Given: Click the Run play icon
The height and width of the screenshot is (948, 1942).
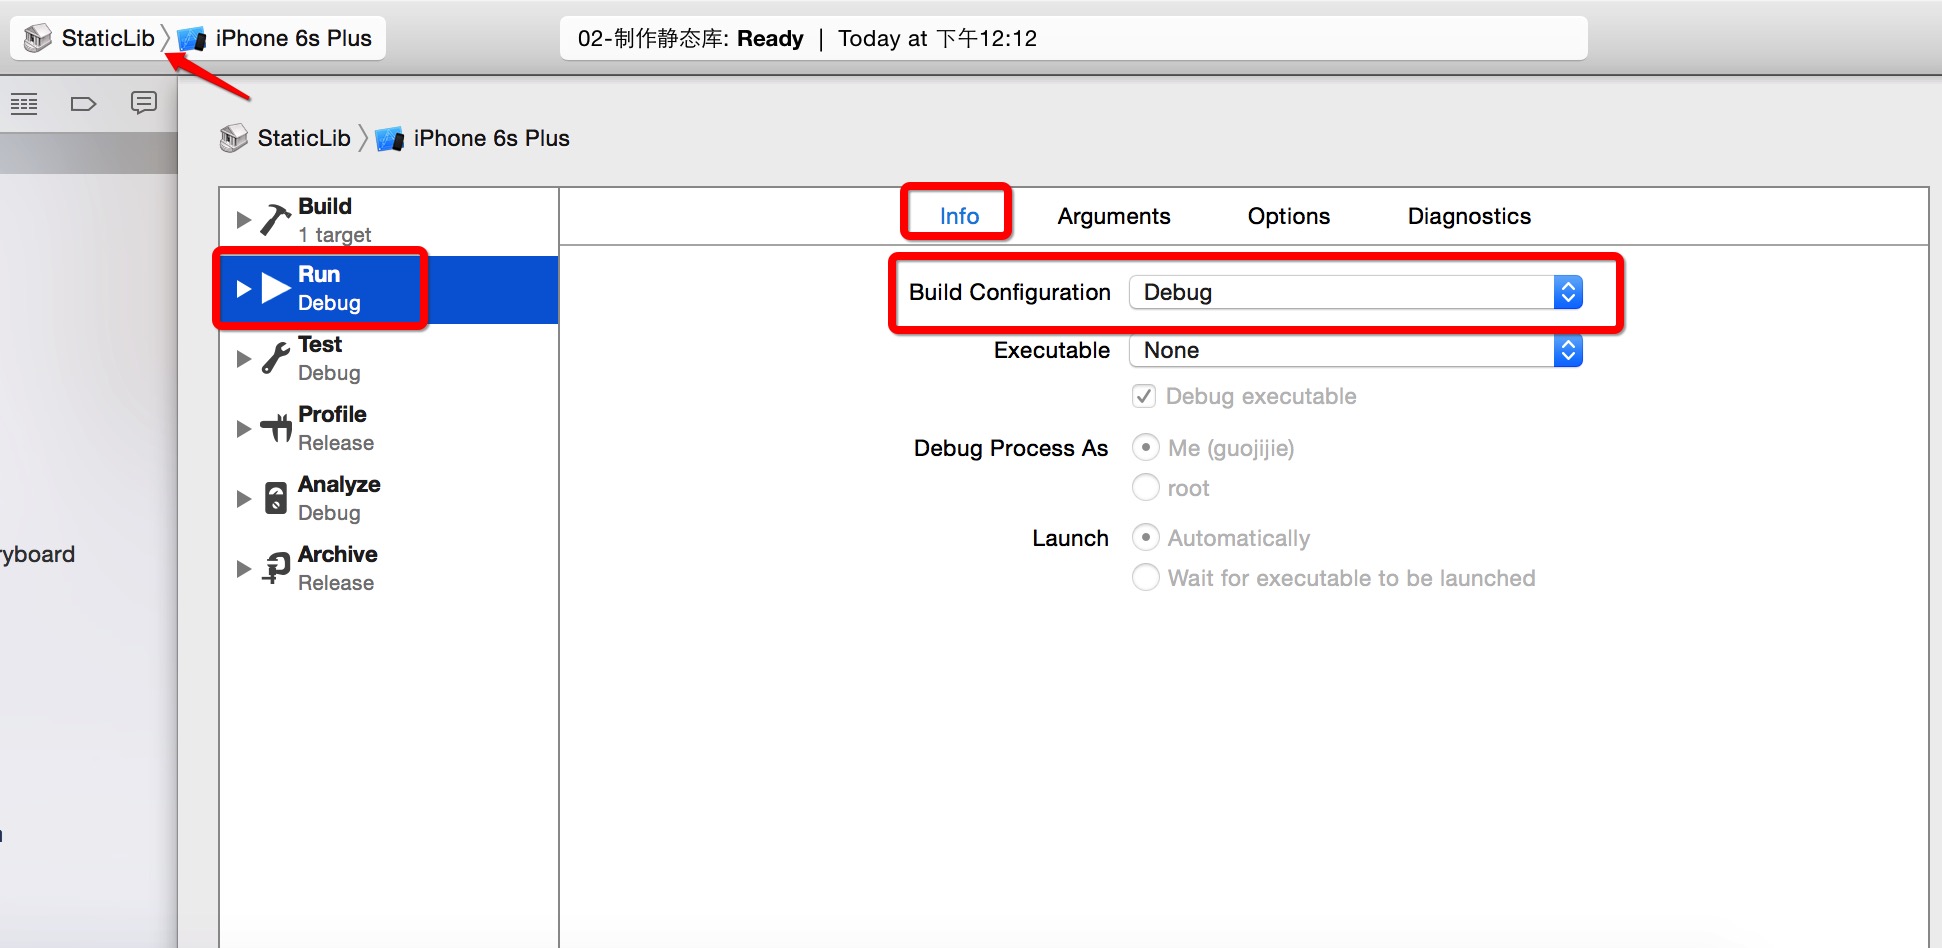Looking at the screenshot, I should (276, 289).
